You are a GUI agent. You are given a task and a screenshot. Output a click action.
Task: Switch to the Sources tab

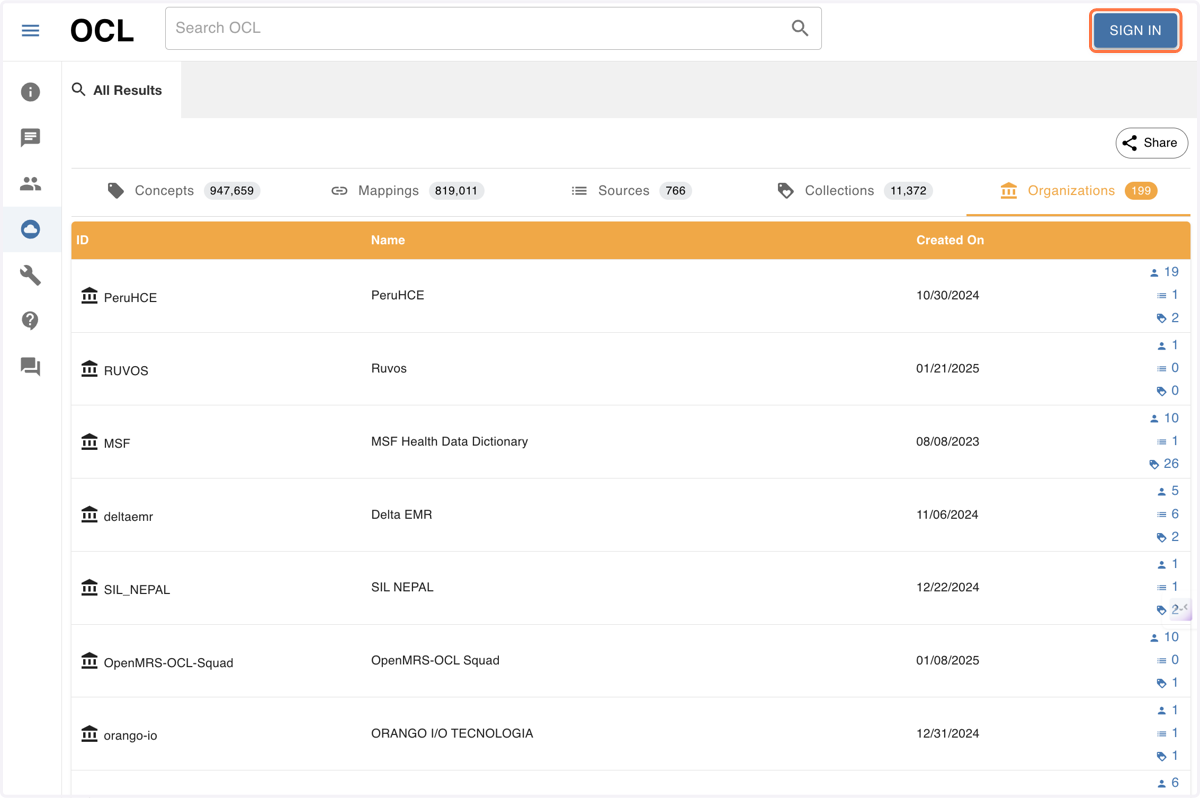click(631, 190)
